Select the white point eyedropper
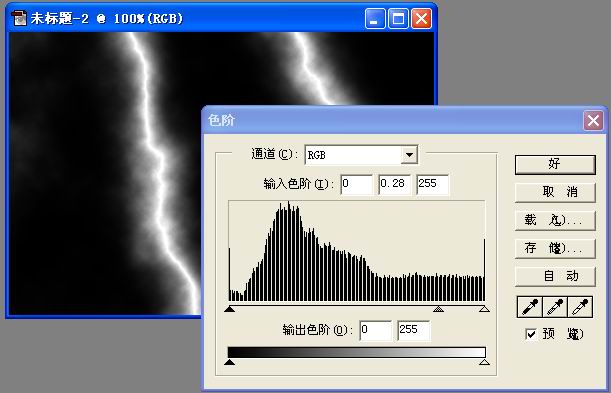 click(x=580, y=307)
